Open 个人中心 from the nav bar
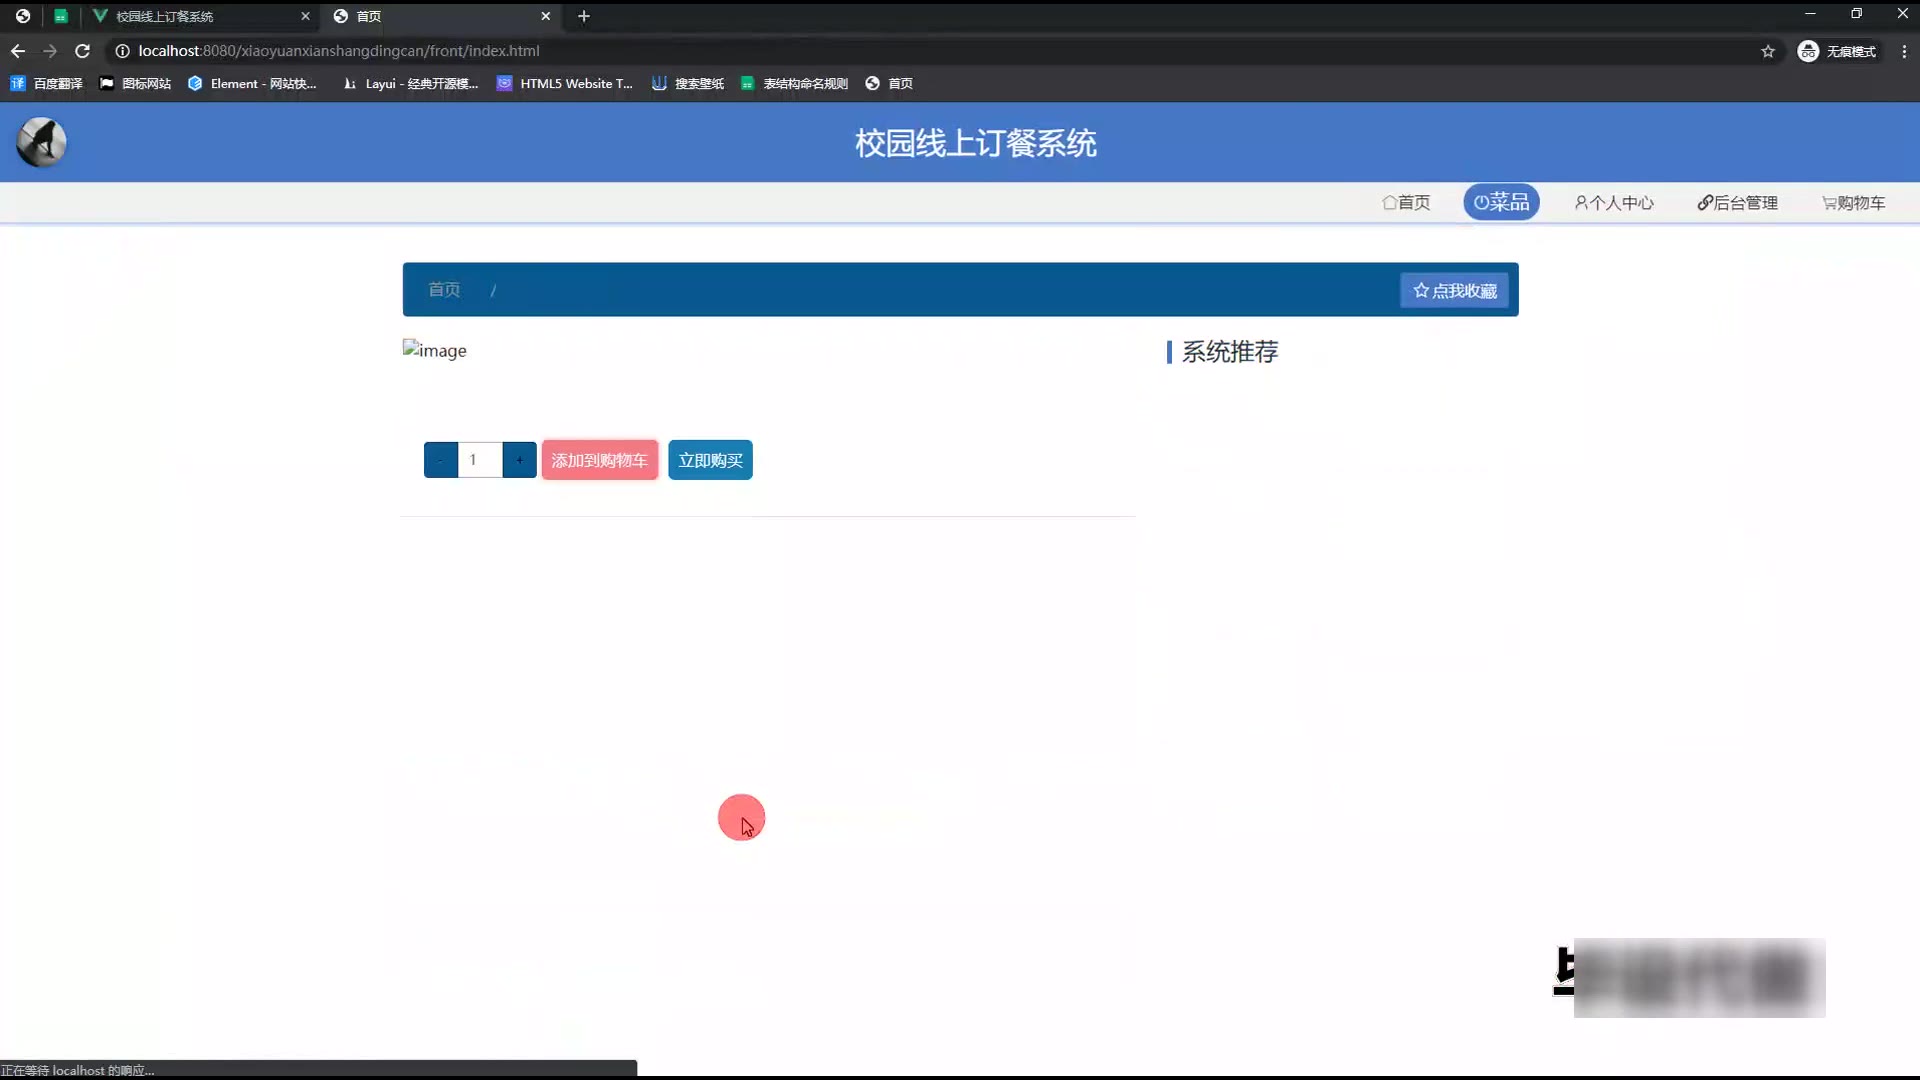 tap(1614, 202)
